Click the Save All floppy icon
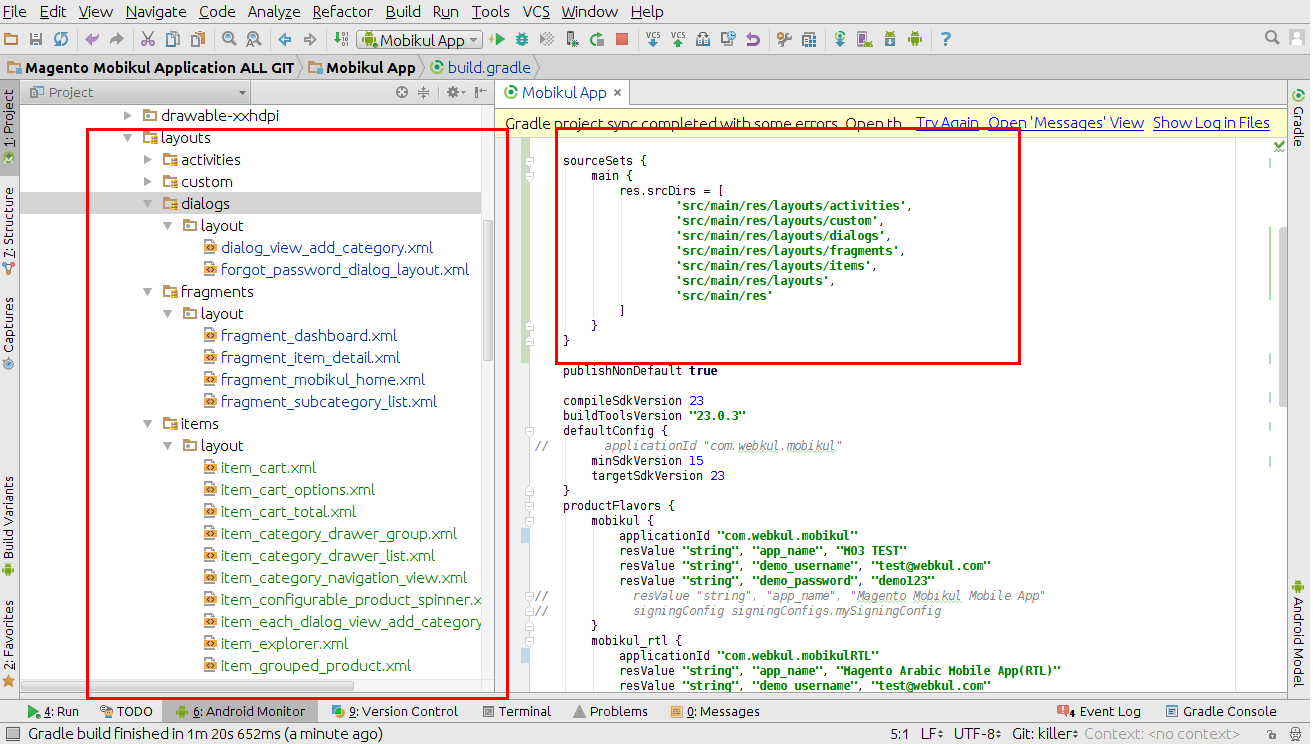This screenshot has height=744, width=1313. pyautogui.click(x=35, y=39)
